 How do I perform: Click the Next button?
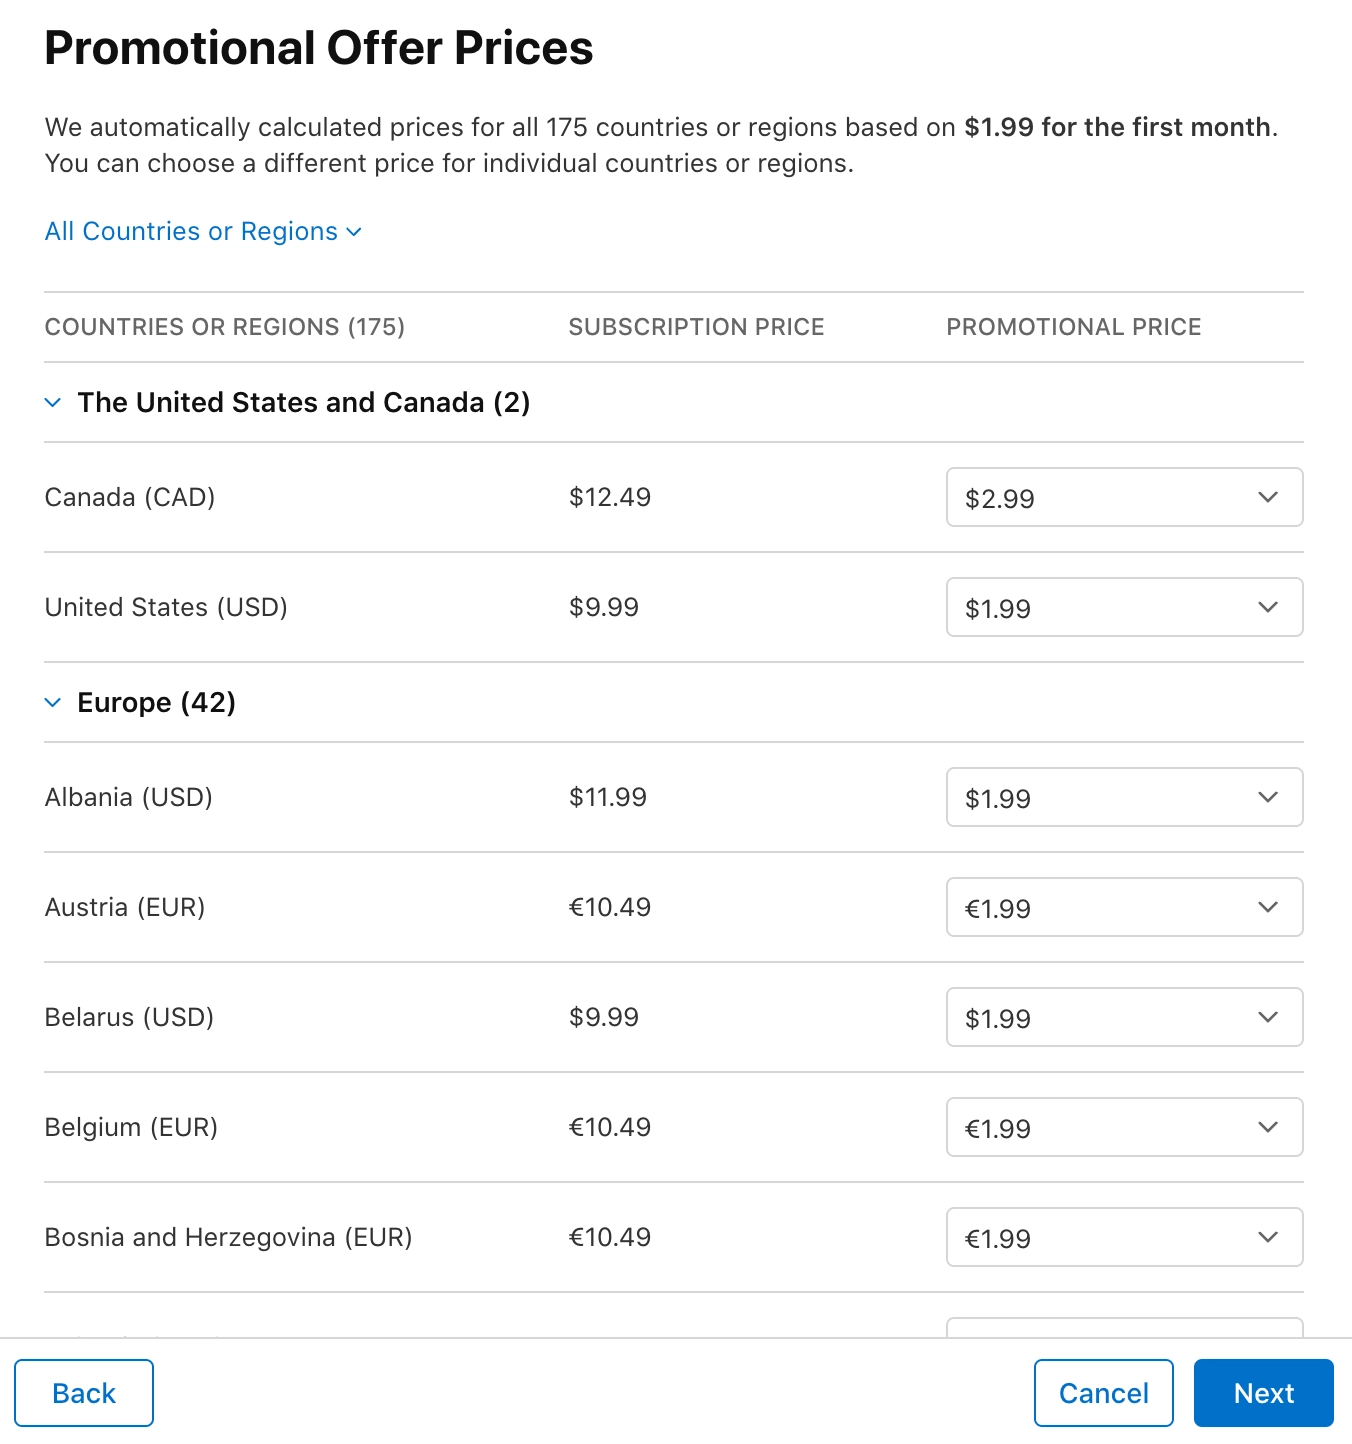(x=1263, y=1392)
